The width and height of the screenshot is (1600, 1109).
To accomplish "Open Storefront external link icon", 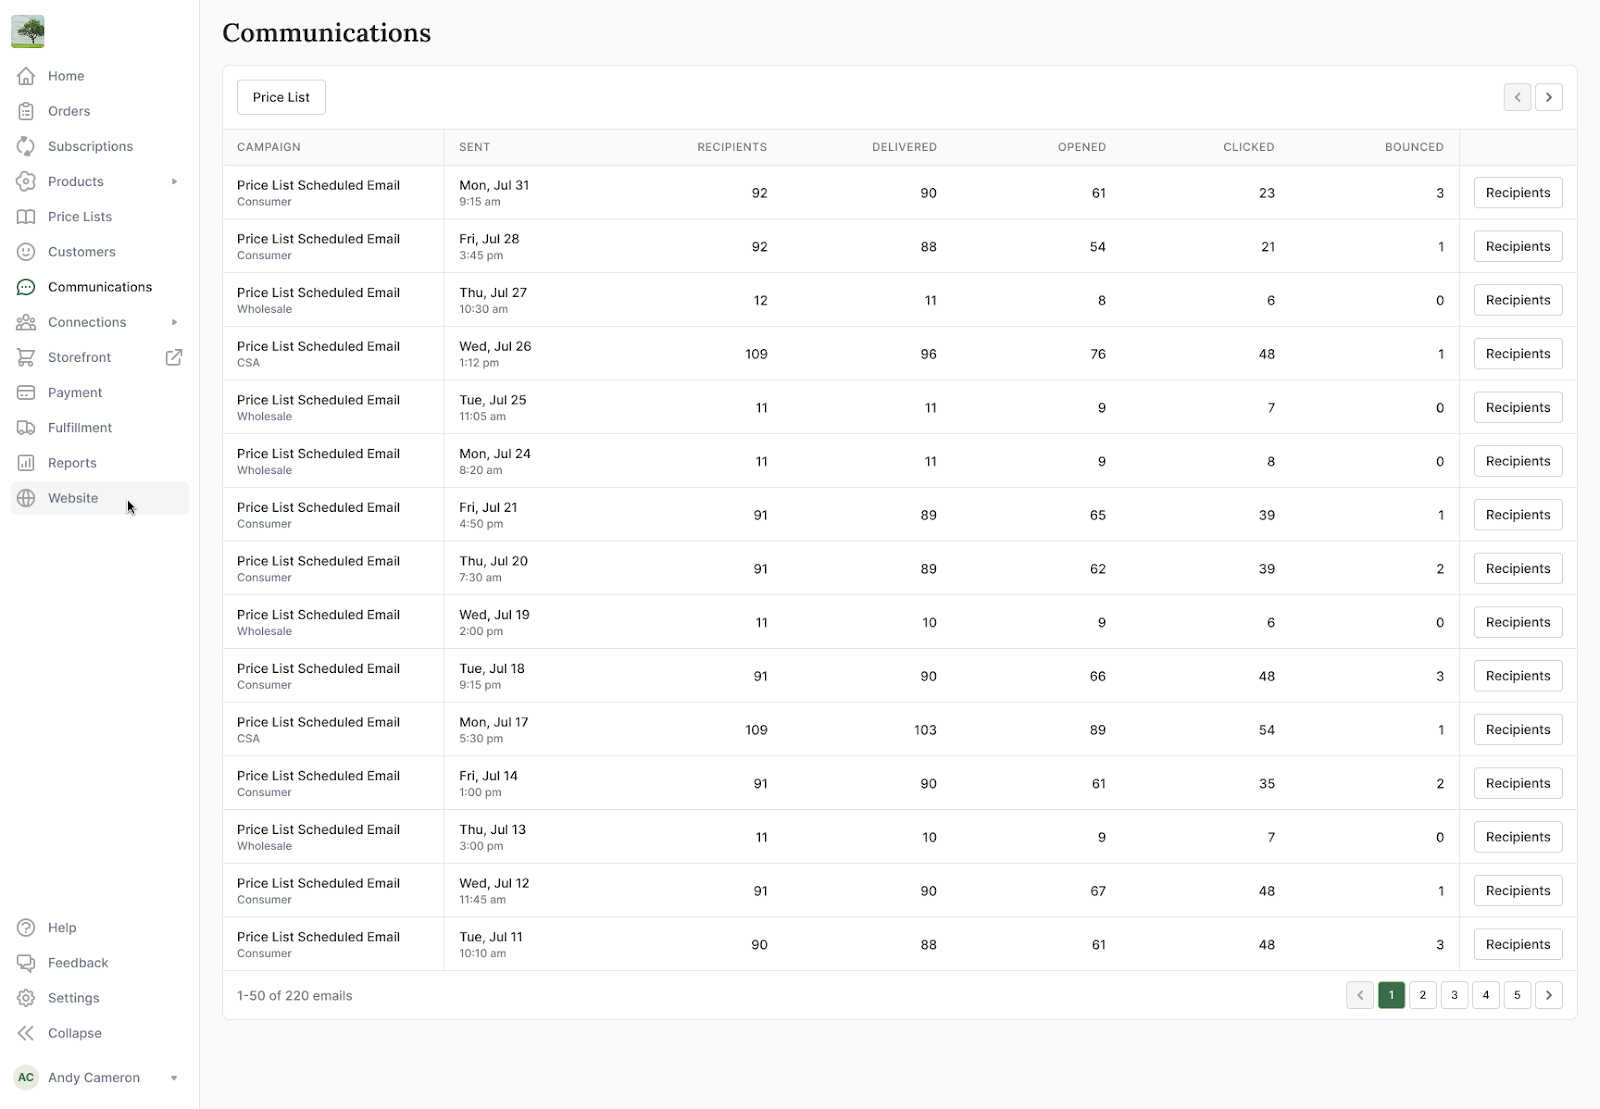I will pos(174,357).
